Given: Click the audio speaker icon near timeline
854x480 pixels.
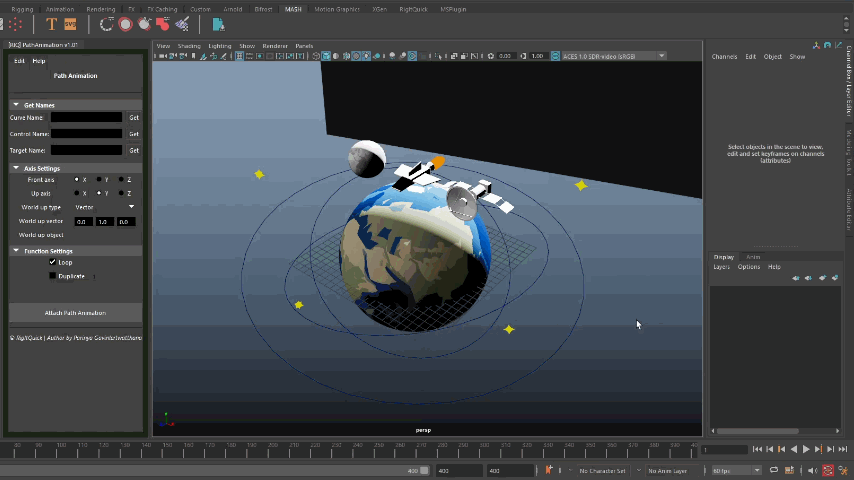Looking at the screenshot, I should 812,471.
